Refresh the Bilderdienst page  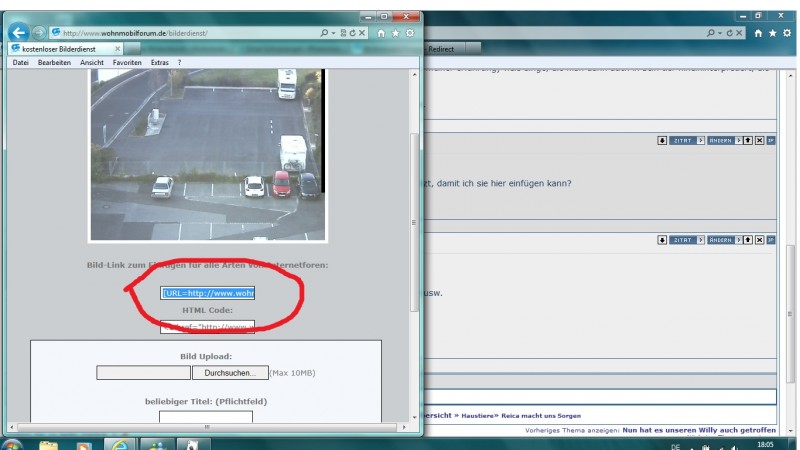[354, 33]
